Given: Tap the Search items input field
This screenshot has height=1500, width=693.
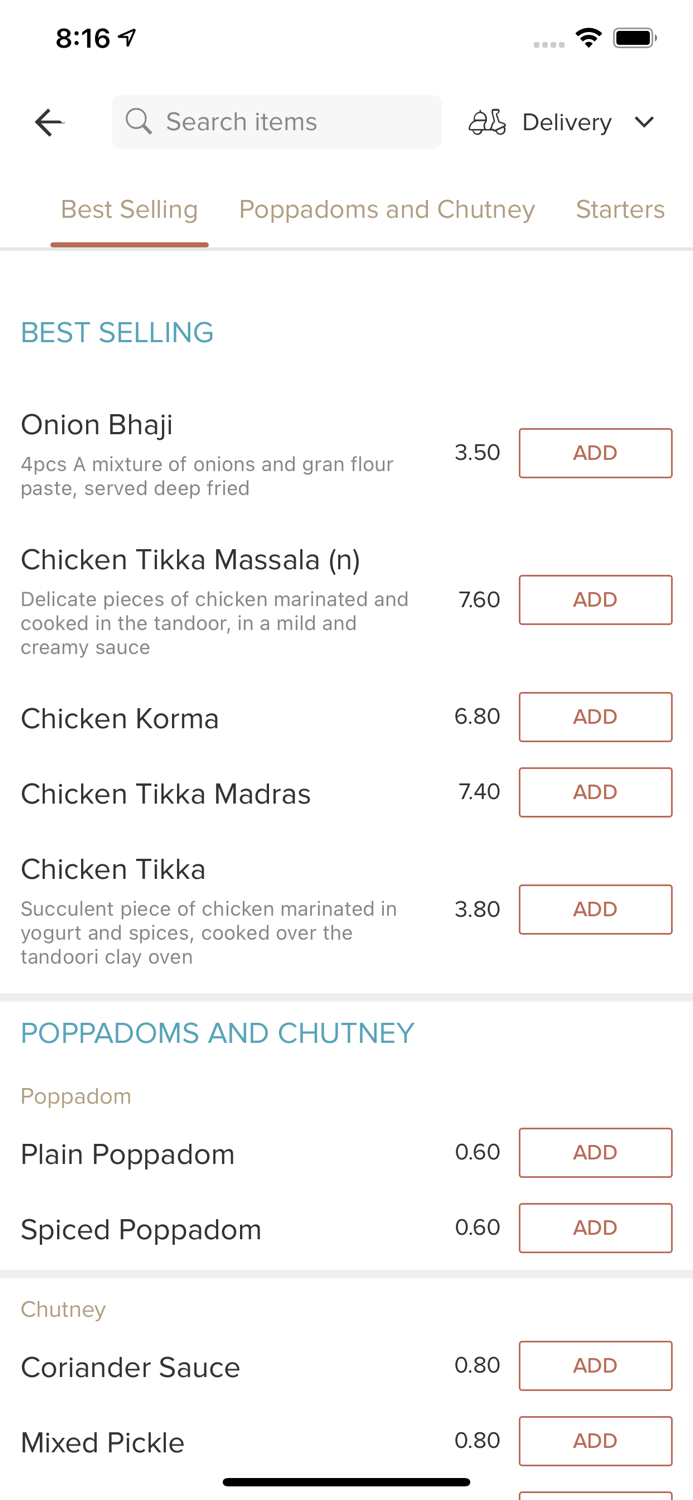Looking at the screenshot, I should [x=277, y=121].
